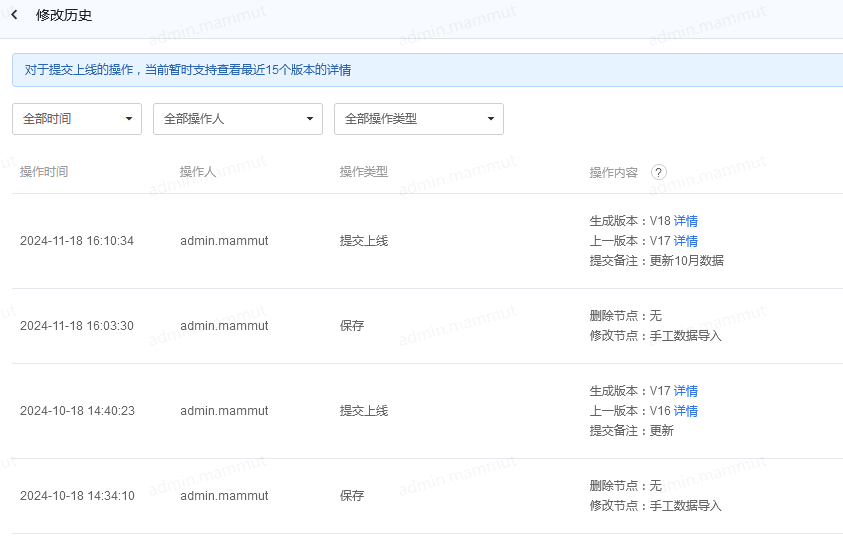This screenshot has width=843, height=543.
Task: Click 修改节点：手工数据导入 in the 14:34:10 row
Action: [655, 505]
